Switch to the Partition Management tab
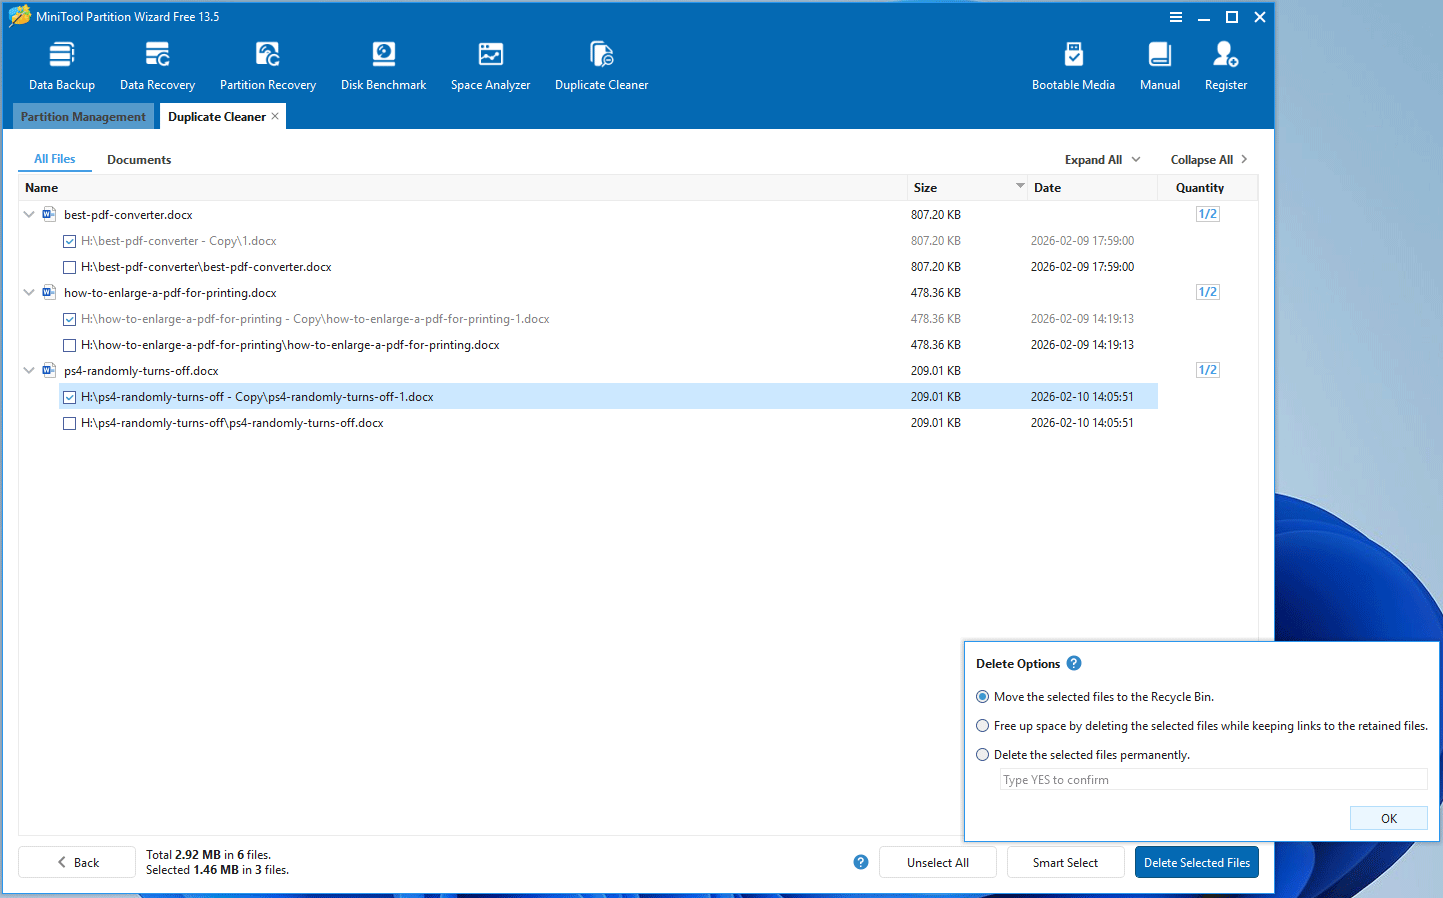Viewport: 1443px width, 898px height. [x=83, y=116]
